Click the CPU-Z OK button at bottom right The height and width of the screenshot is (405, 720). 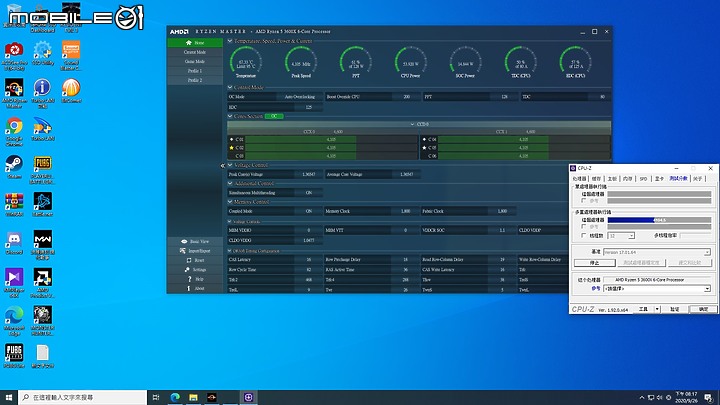point(703,309)
